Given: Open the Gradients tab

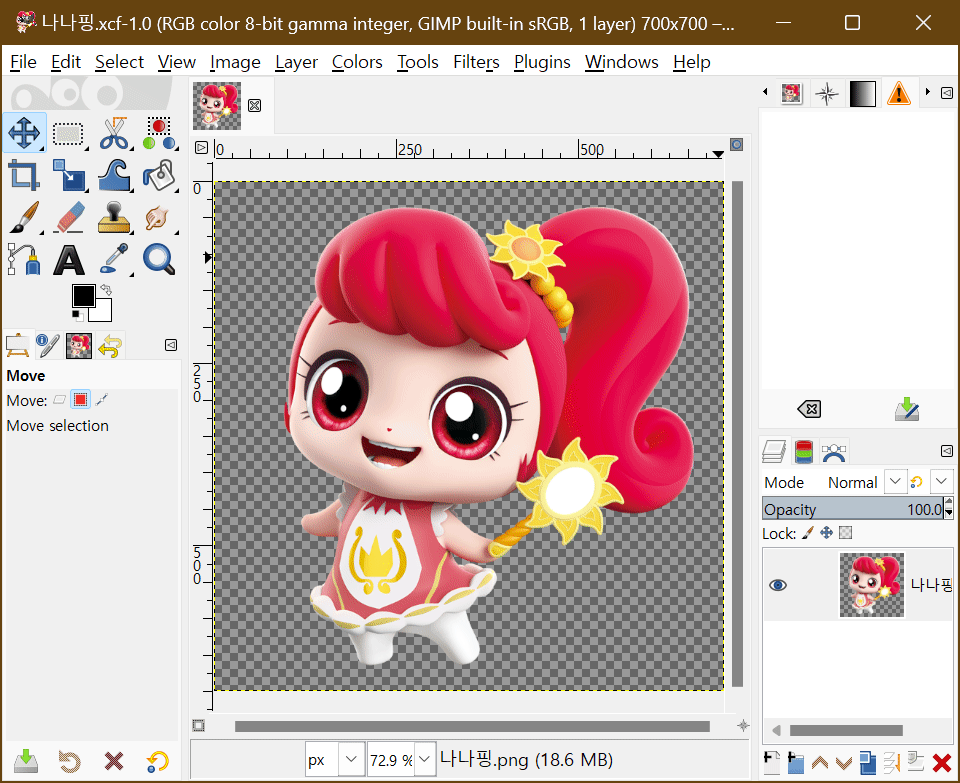Looking at the screenshot, I should click(x=863, y=94).
